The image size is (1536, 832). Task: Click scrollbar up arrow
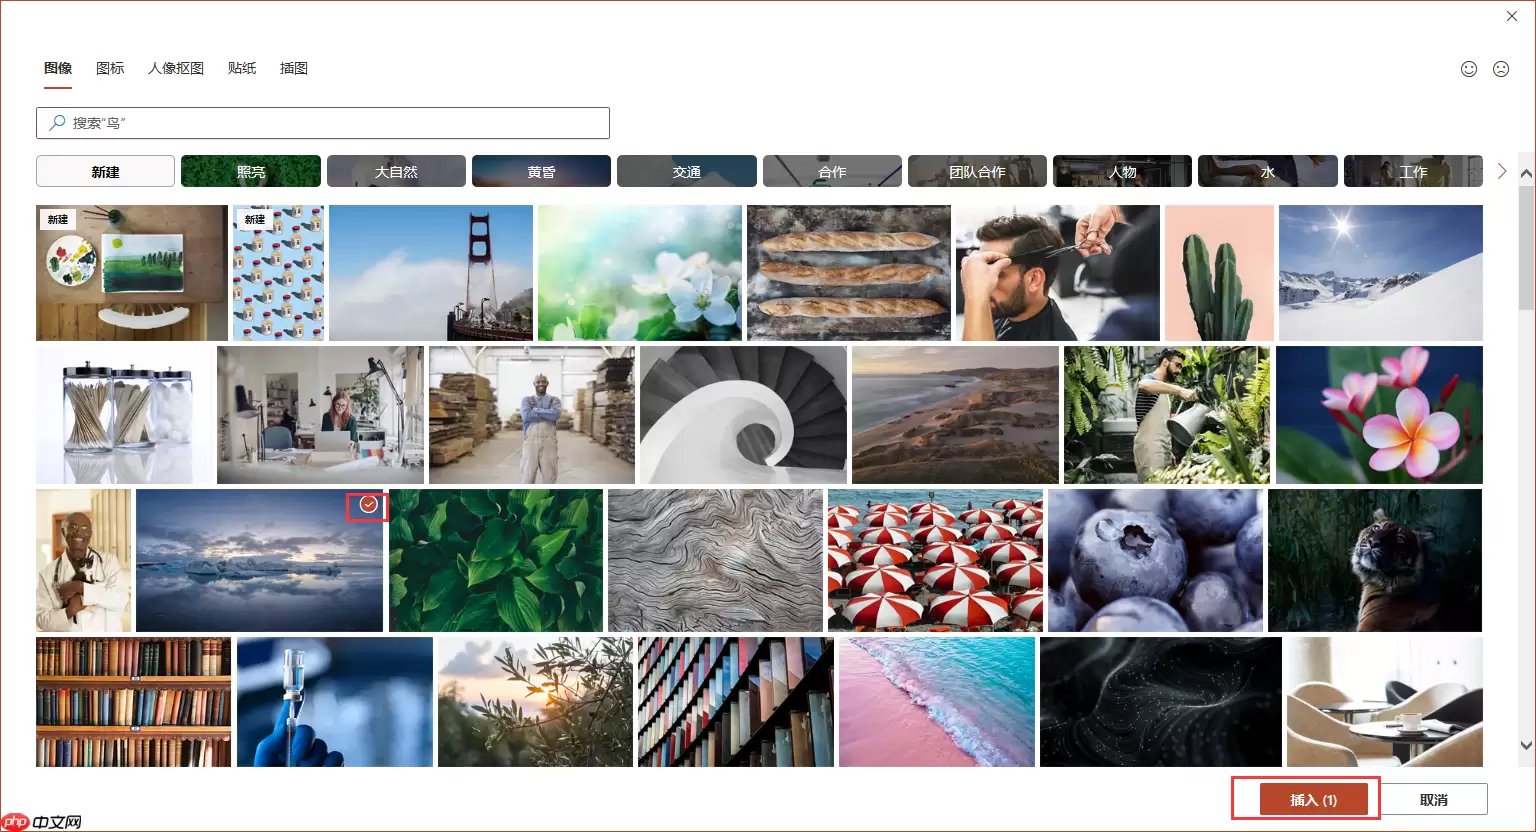click(1526, 174)
